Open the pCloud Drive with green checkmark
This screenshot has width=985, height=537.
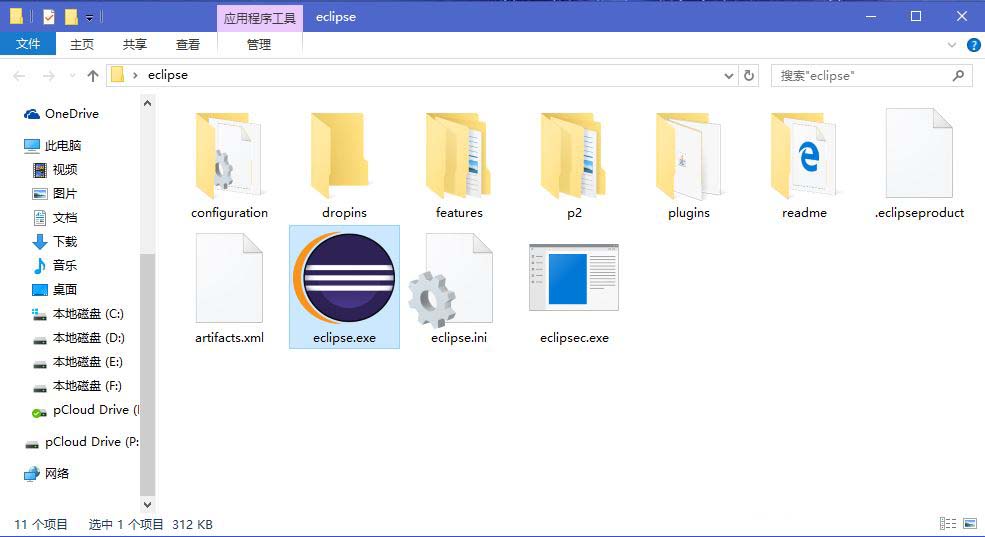coord(85,410)
